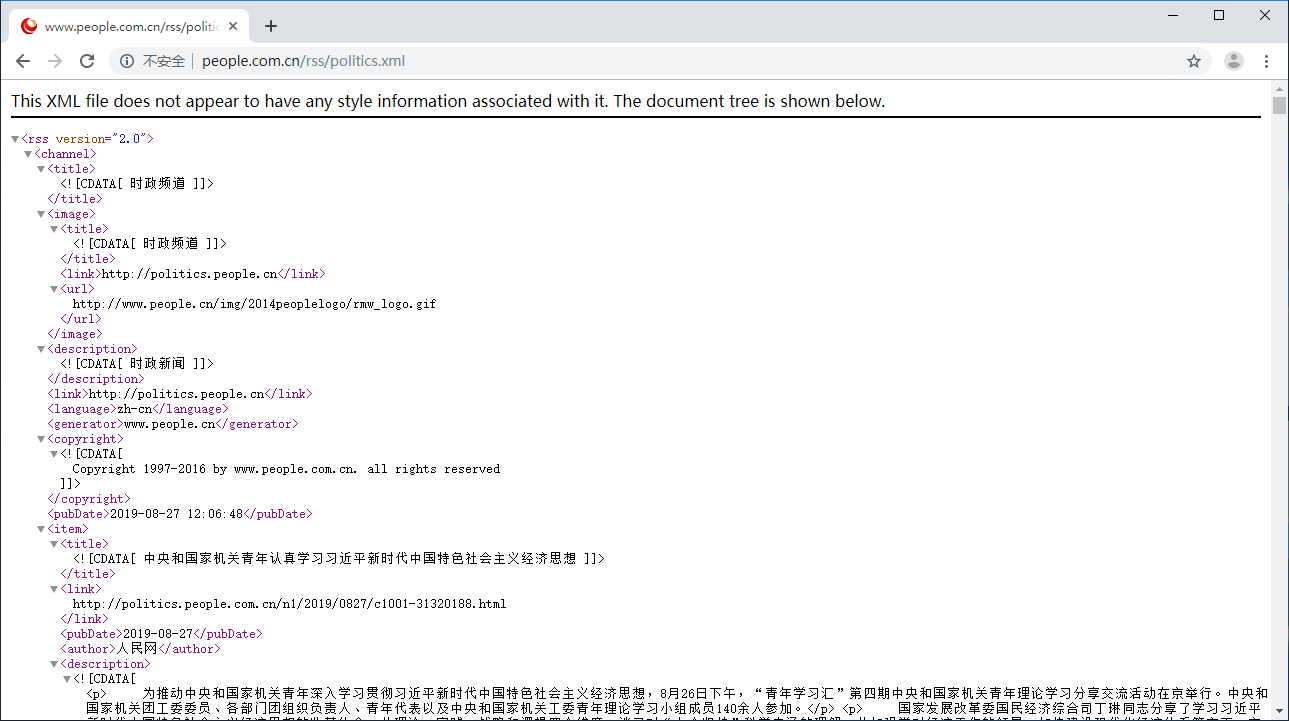The image size is (1289, 721).
Task: Collapse the first item node
Action: [41, 529]
